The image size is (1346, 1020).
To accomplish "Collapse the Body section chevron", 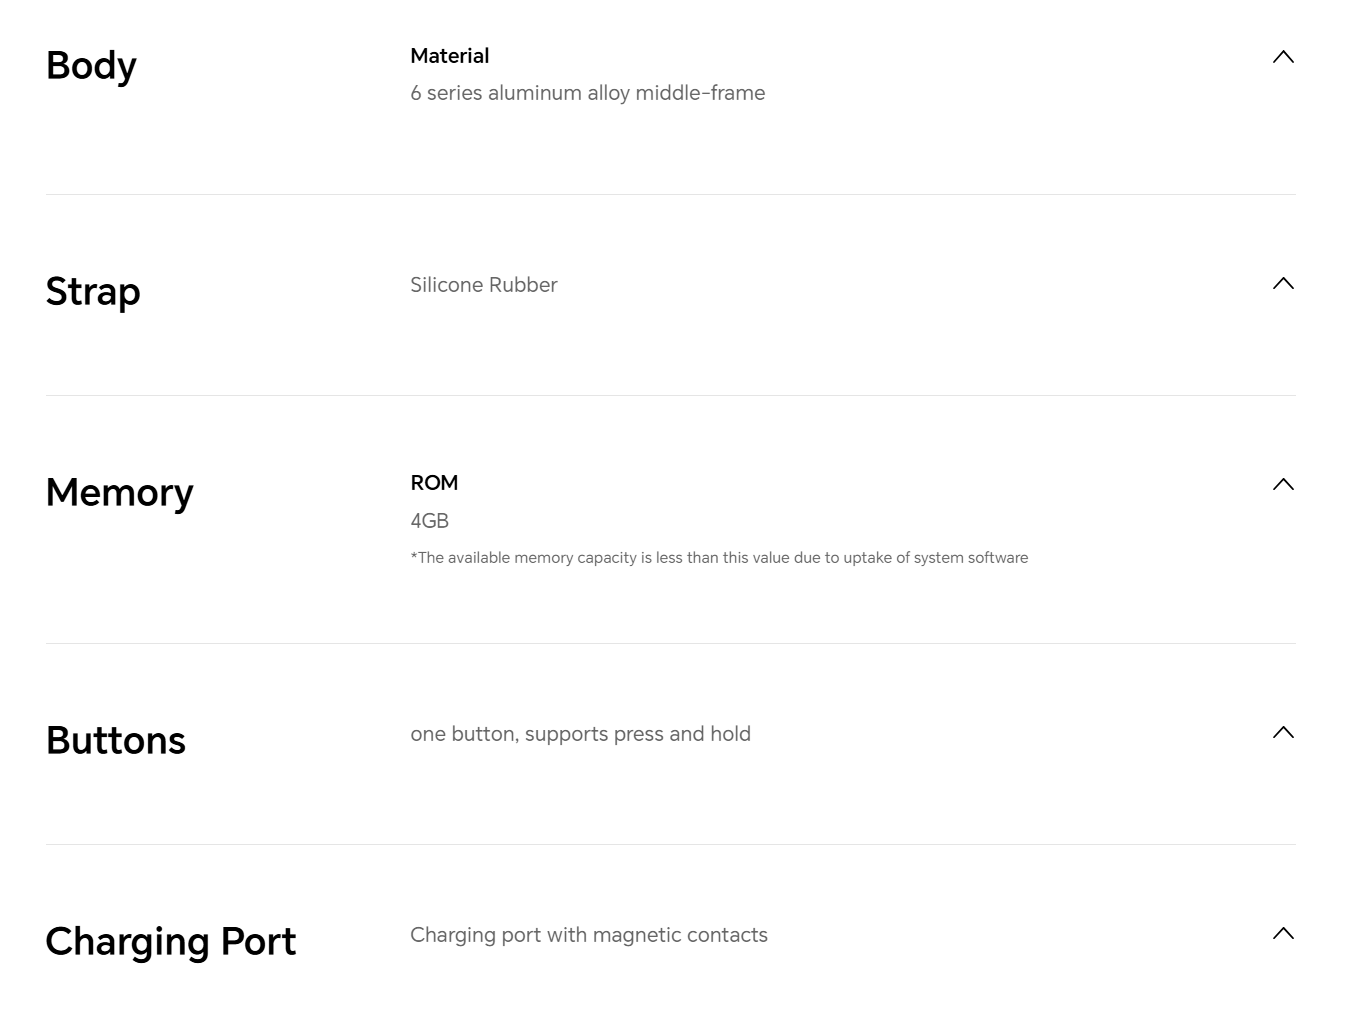I will pyautogui.click(x=1283, y=57).
